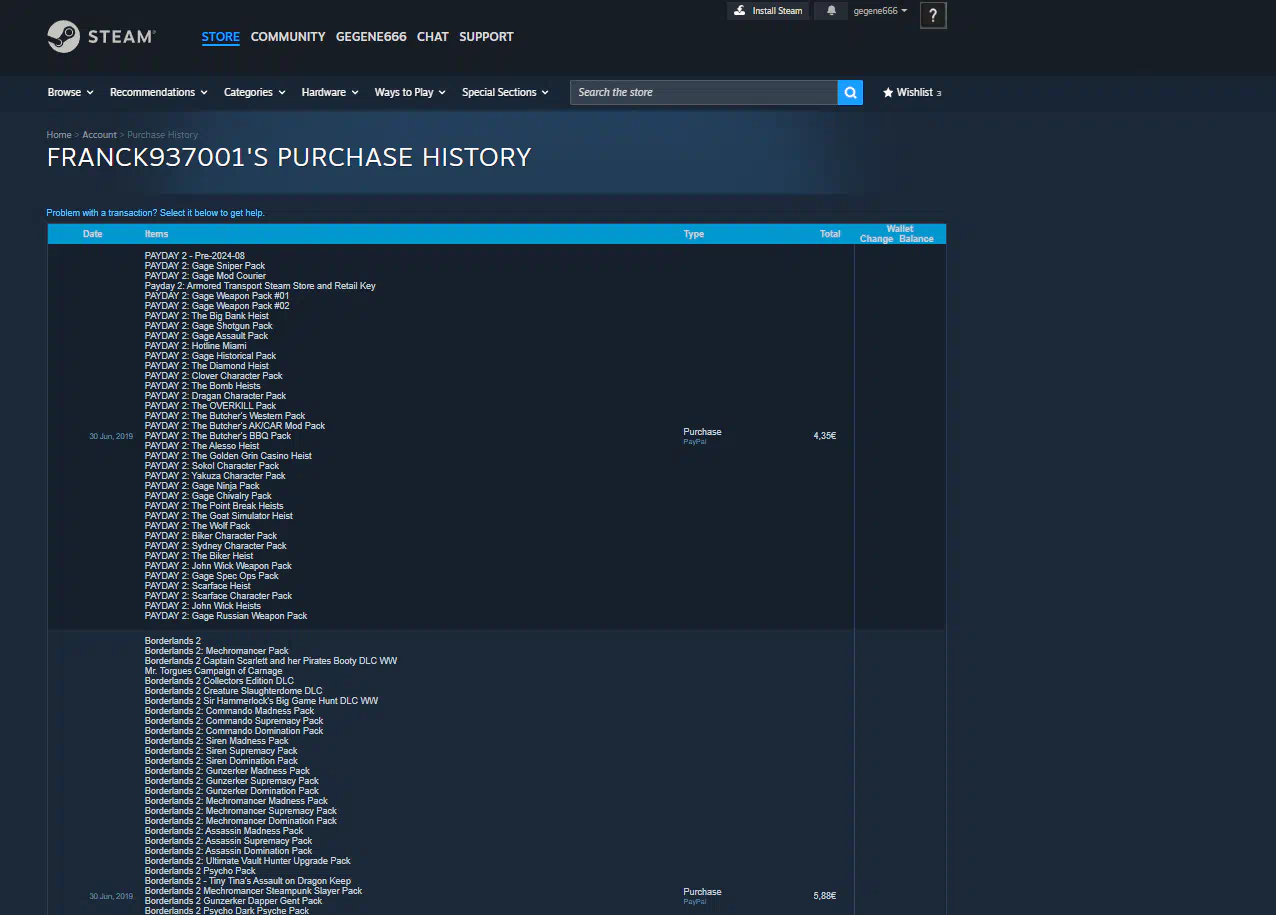Open the notifications bell icon
This screenshot has width=1276, height=915.
tap(831, 11)
